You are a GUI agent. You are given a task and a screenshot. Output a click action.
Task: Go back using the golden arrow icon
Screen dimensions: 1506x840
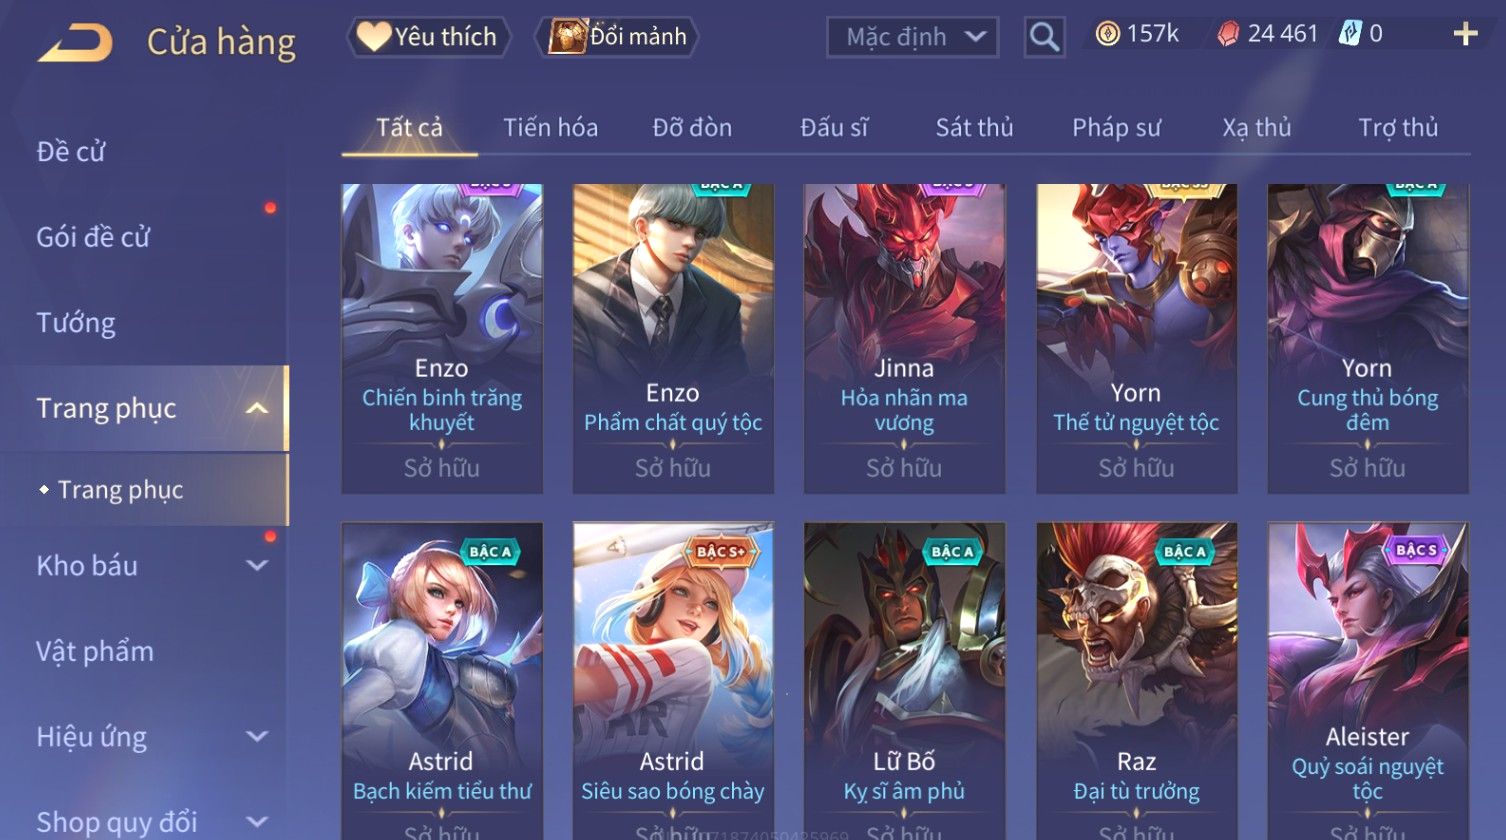[x=75, y=42]
